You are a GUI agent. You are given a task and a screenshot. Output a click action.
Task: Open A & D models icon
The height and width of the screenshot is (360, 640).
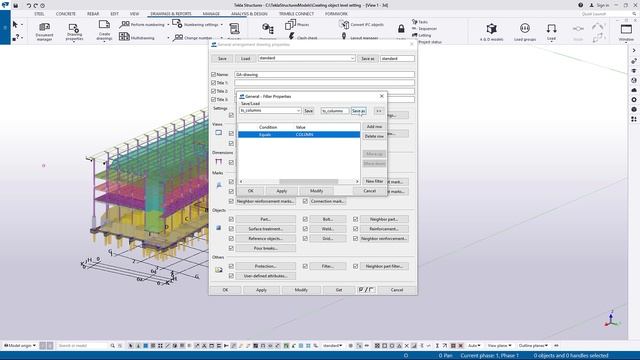point(491,29)
